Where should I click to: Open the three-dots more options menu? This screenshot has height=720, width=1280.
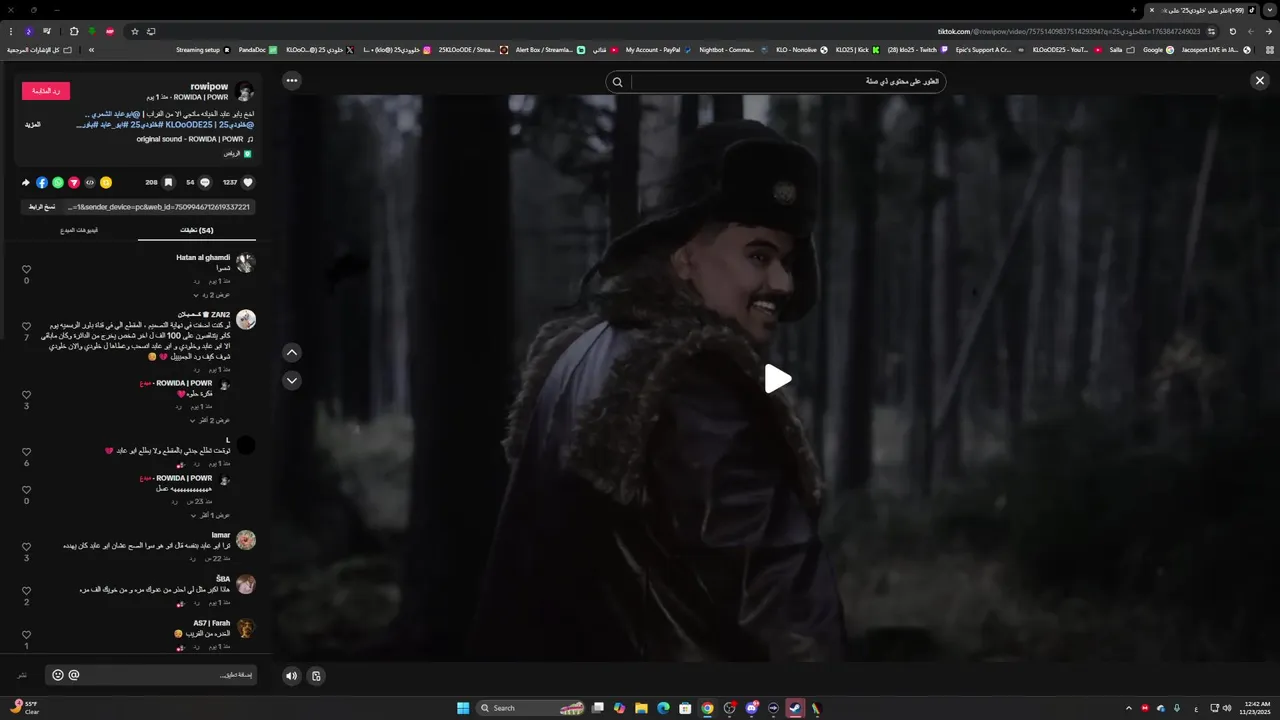point(292,80)
